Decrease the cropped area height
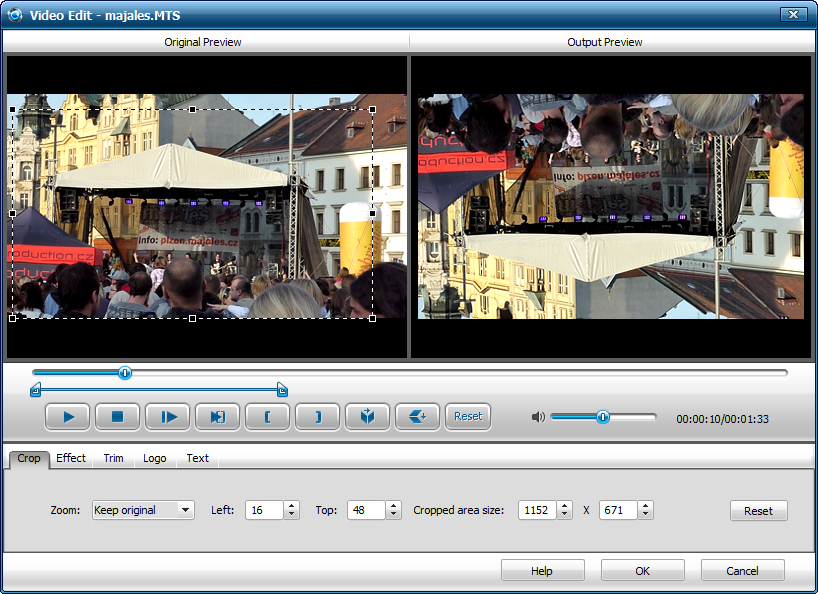This screenshot has height=594, width=818. click(646, 515)
